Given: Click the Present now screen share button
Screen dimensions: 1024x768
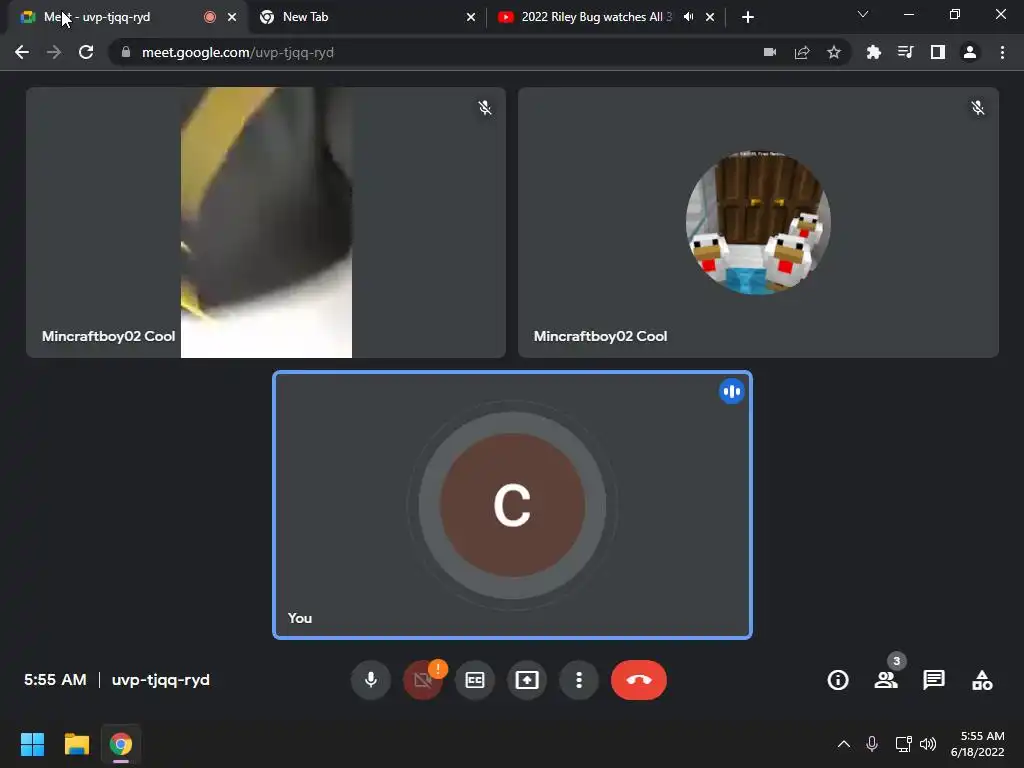Looking at the screenshot, I should [x=527, y=680].
